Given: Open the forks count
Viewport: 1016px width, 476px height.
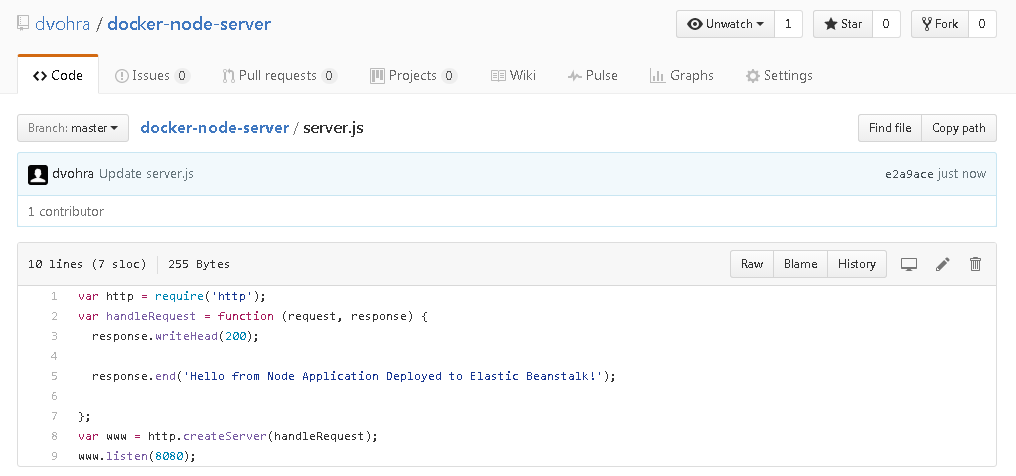Looking at the screenshot, I should point(982,24).
